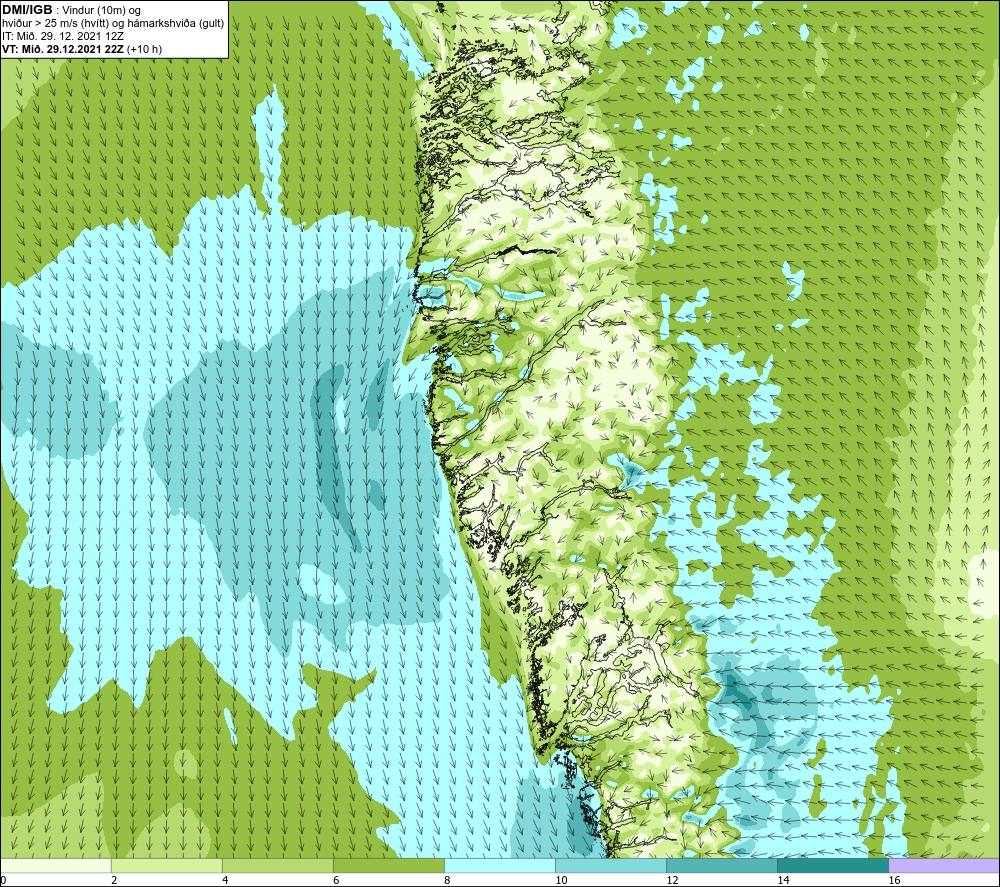1000x887 pixels.
Task: Click the scale label '10'
Action: pyautogui.click(x=561, y=881)
